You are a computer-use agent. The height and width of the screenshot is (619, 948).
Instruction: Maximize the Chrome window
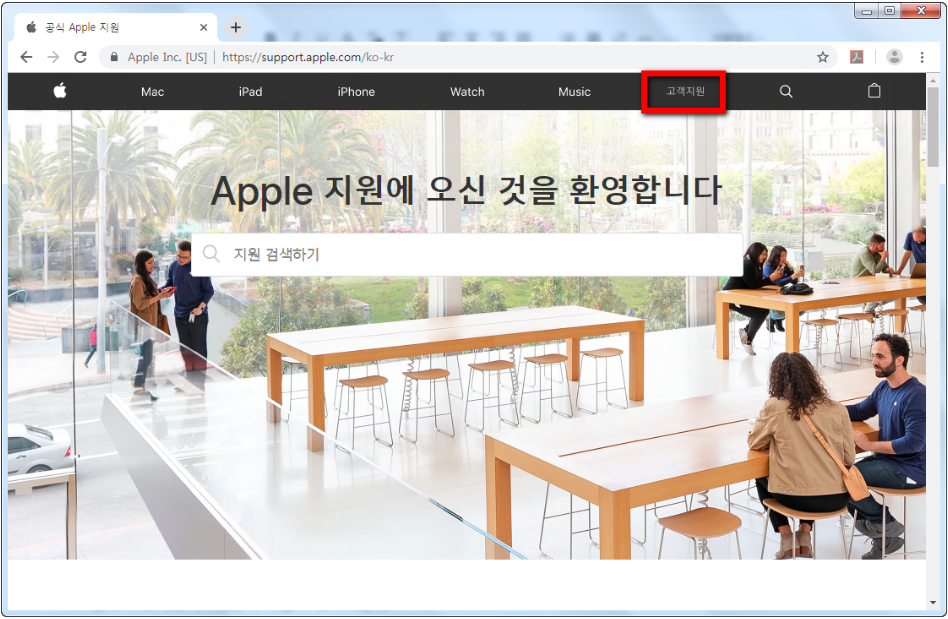click(889, 11)
